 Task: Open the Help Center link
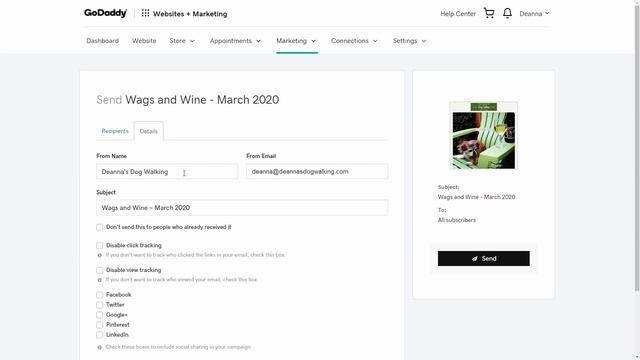tap(458, 13)
